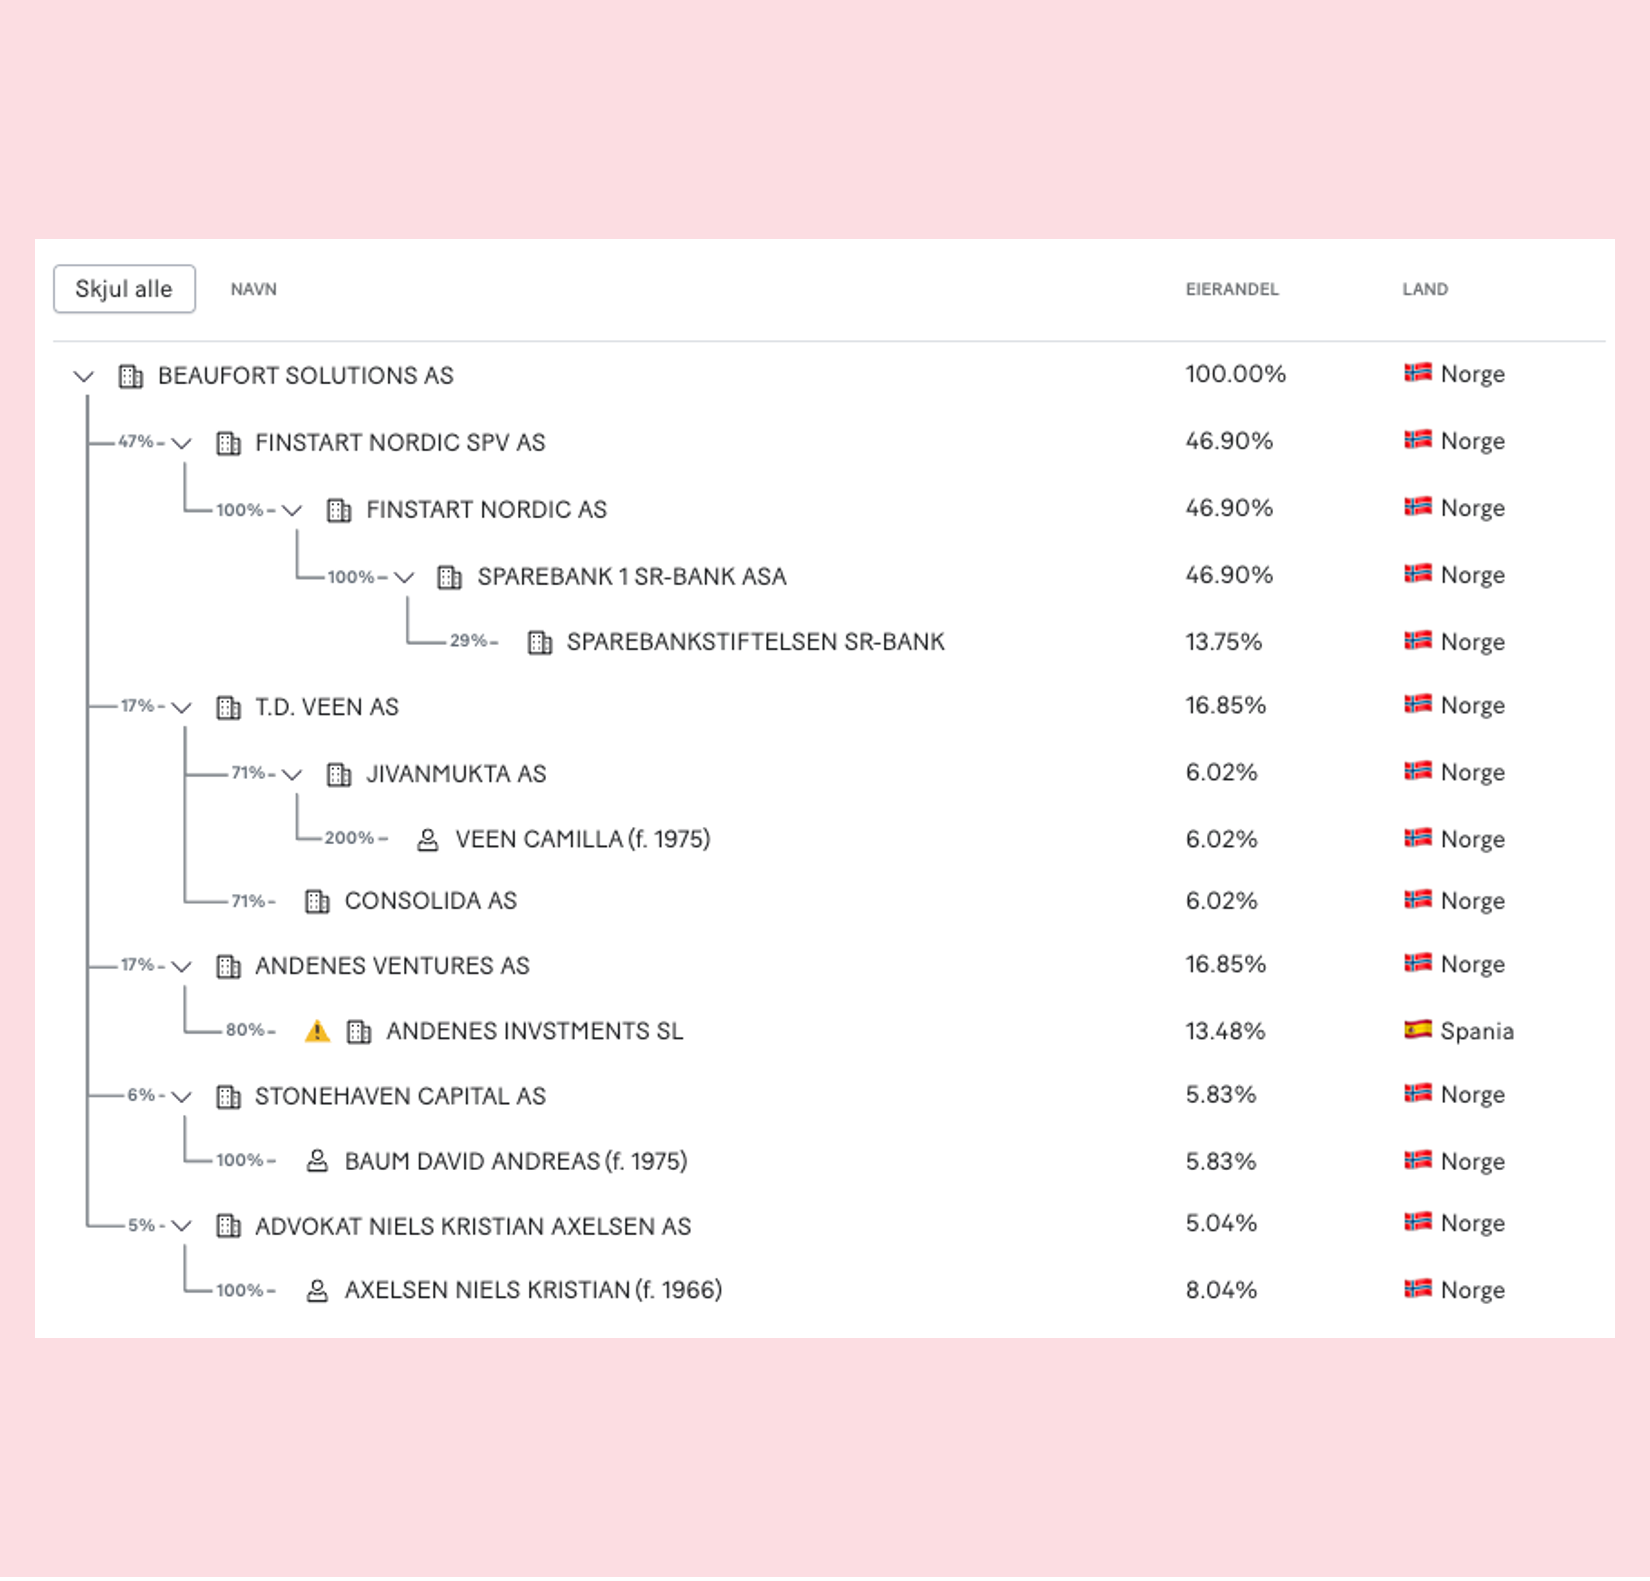This screenshot has height=1581, width=1650.
Task: Click the LAND column header
Action: [x=1425, y=289]
